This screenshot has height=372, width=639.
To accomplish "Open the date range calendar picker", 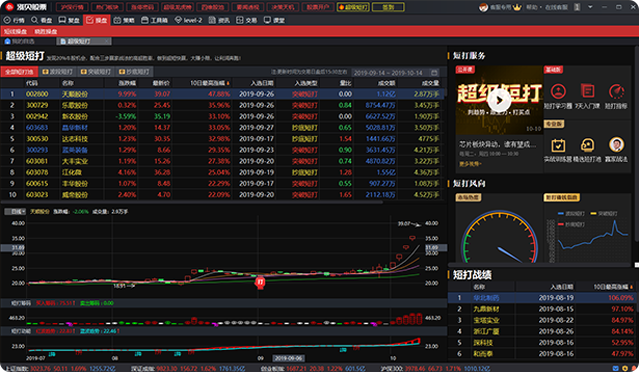I will [434, 73].
